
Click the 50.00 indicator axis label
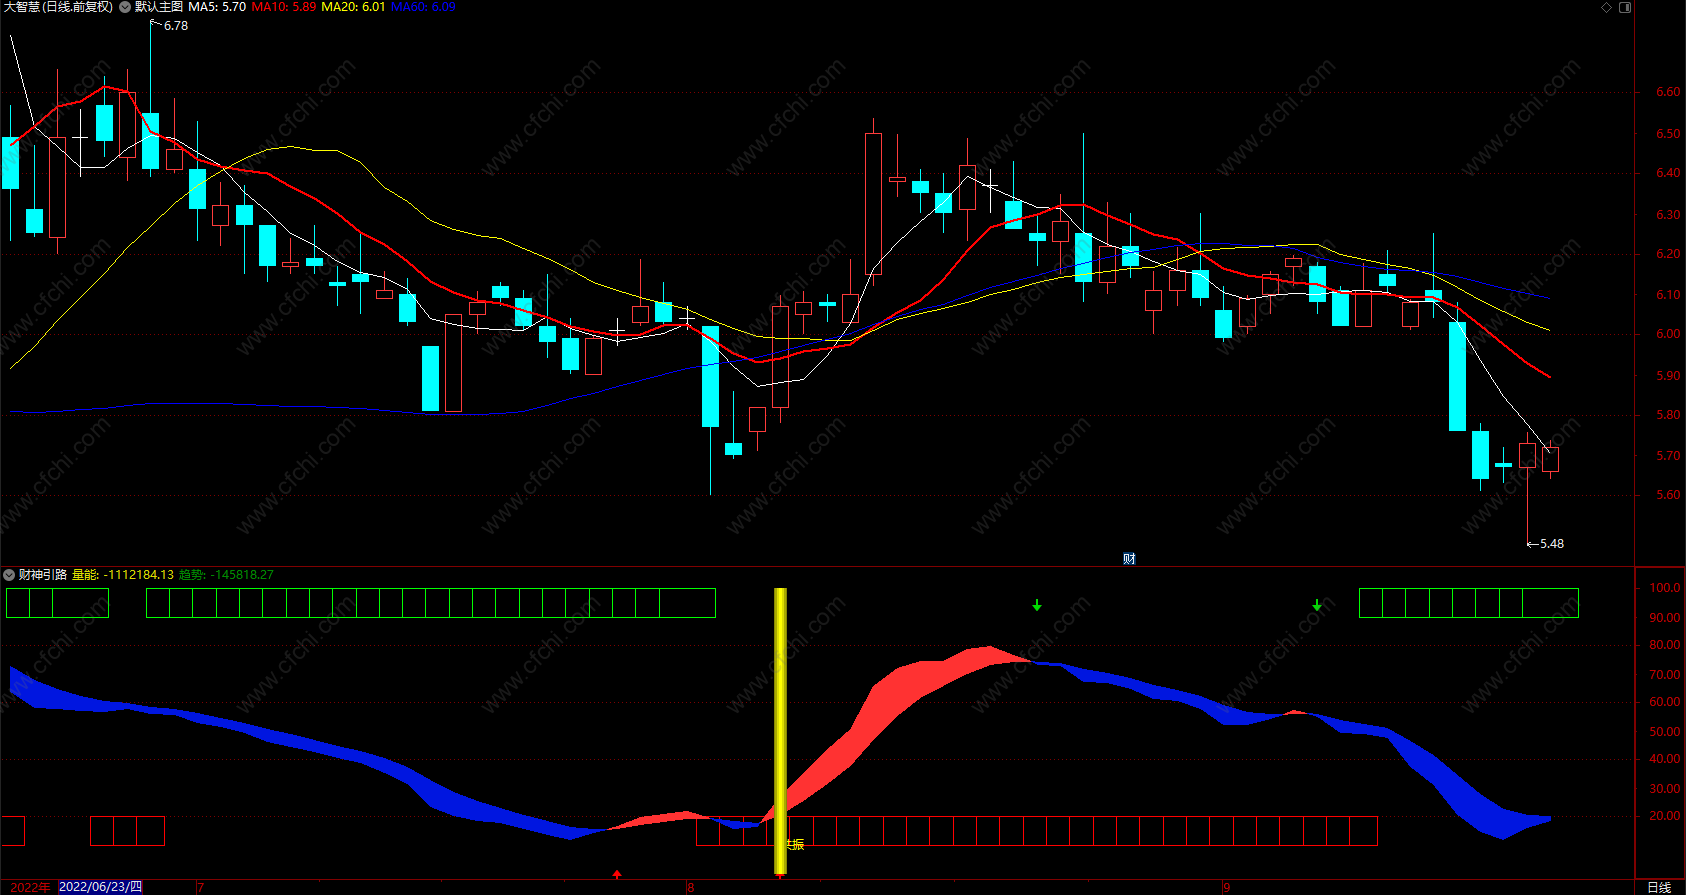tap(1665, 732)
